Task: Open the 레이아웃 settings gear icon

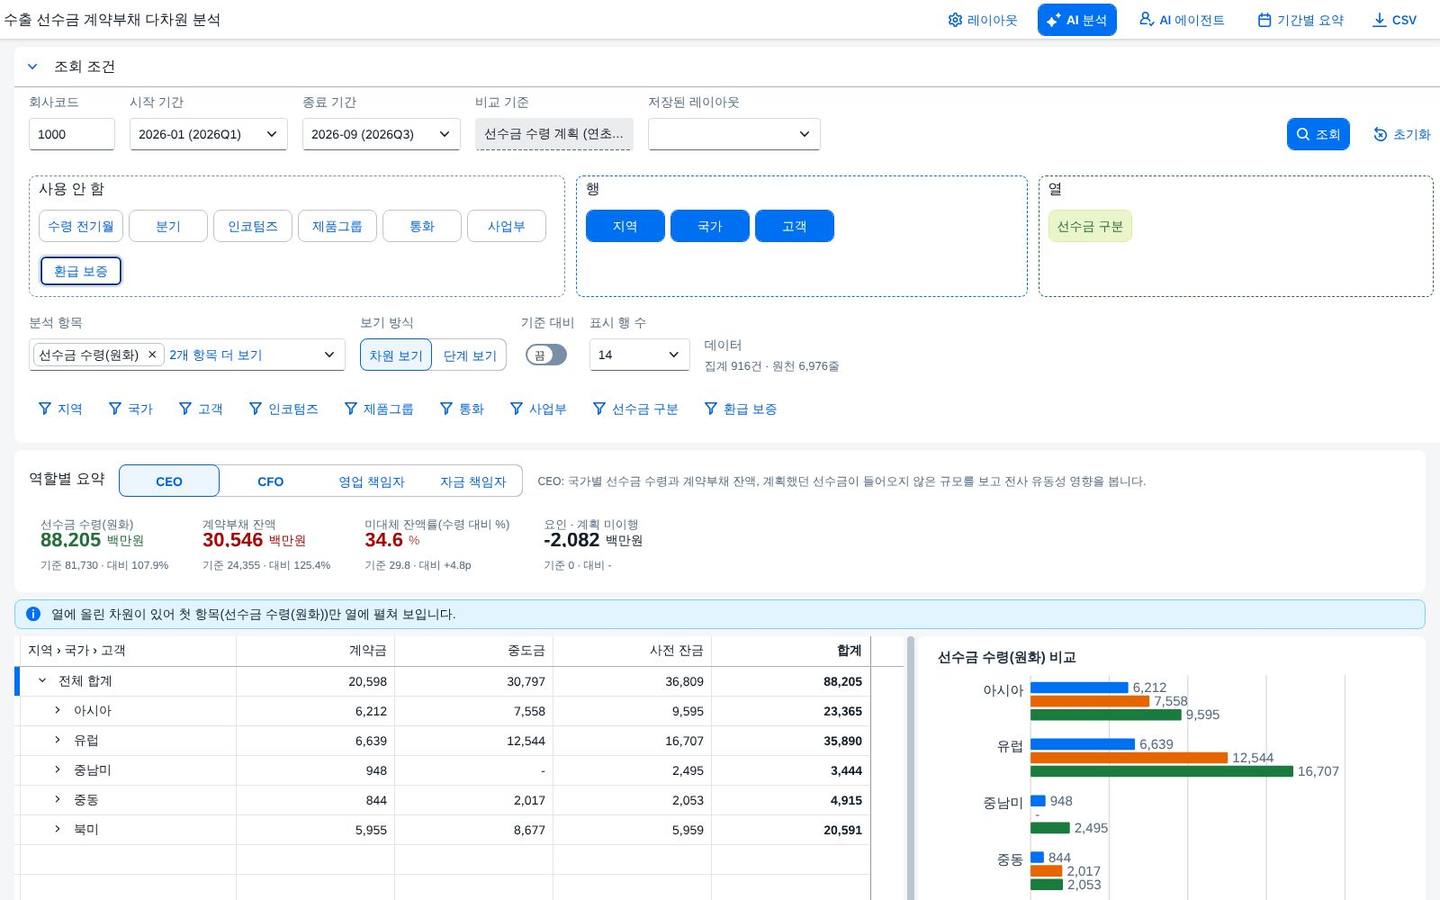Action: [x=955, y=20]
